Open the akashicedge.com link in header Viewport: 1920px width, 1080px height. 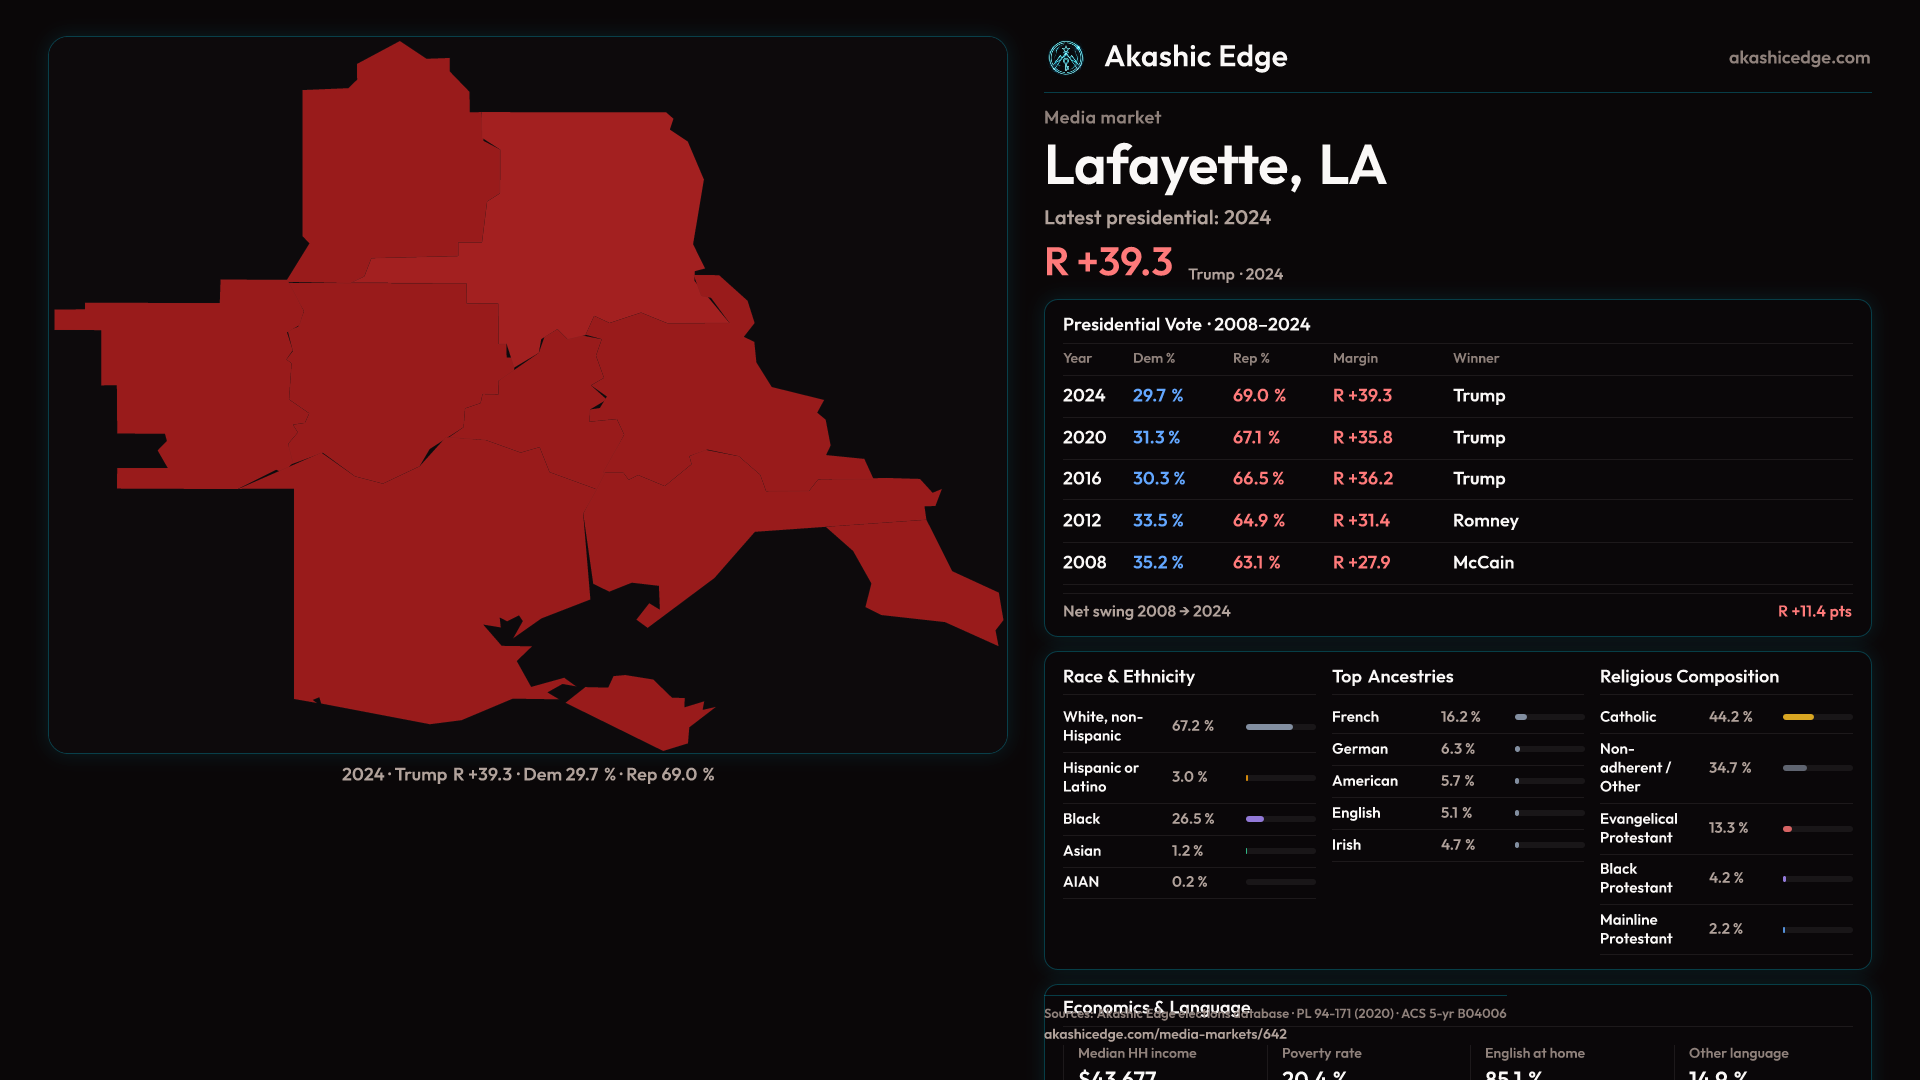click(1798, 58)
